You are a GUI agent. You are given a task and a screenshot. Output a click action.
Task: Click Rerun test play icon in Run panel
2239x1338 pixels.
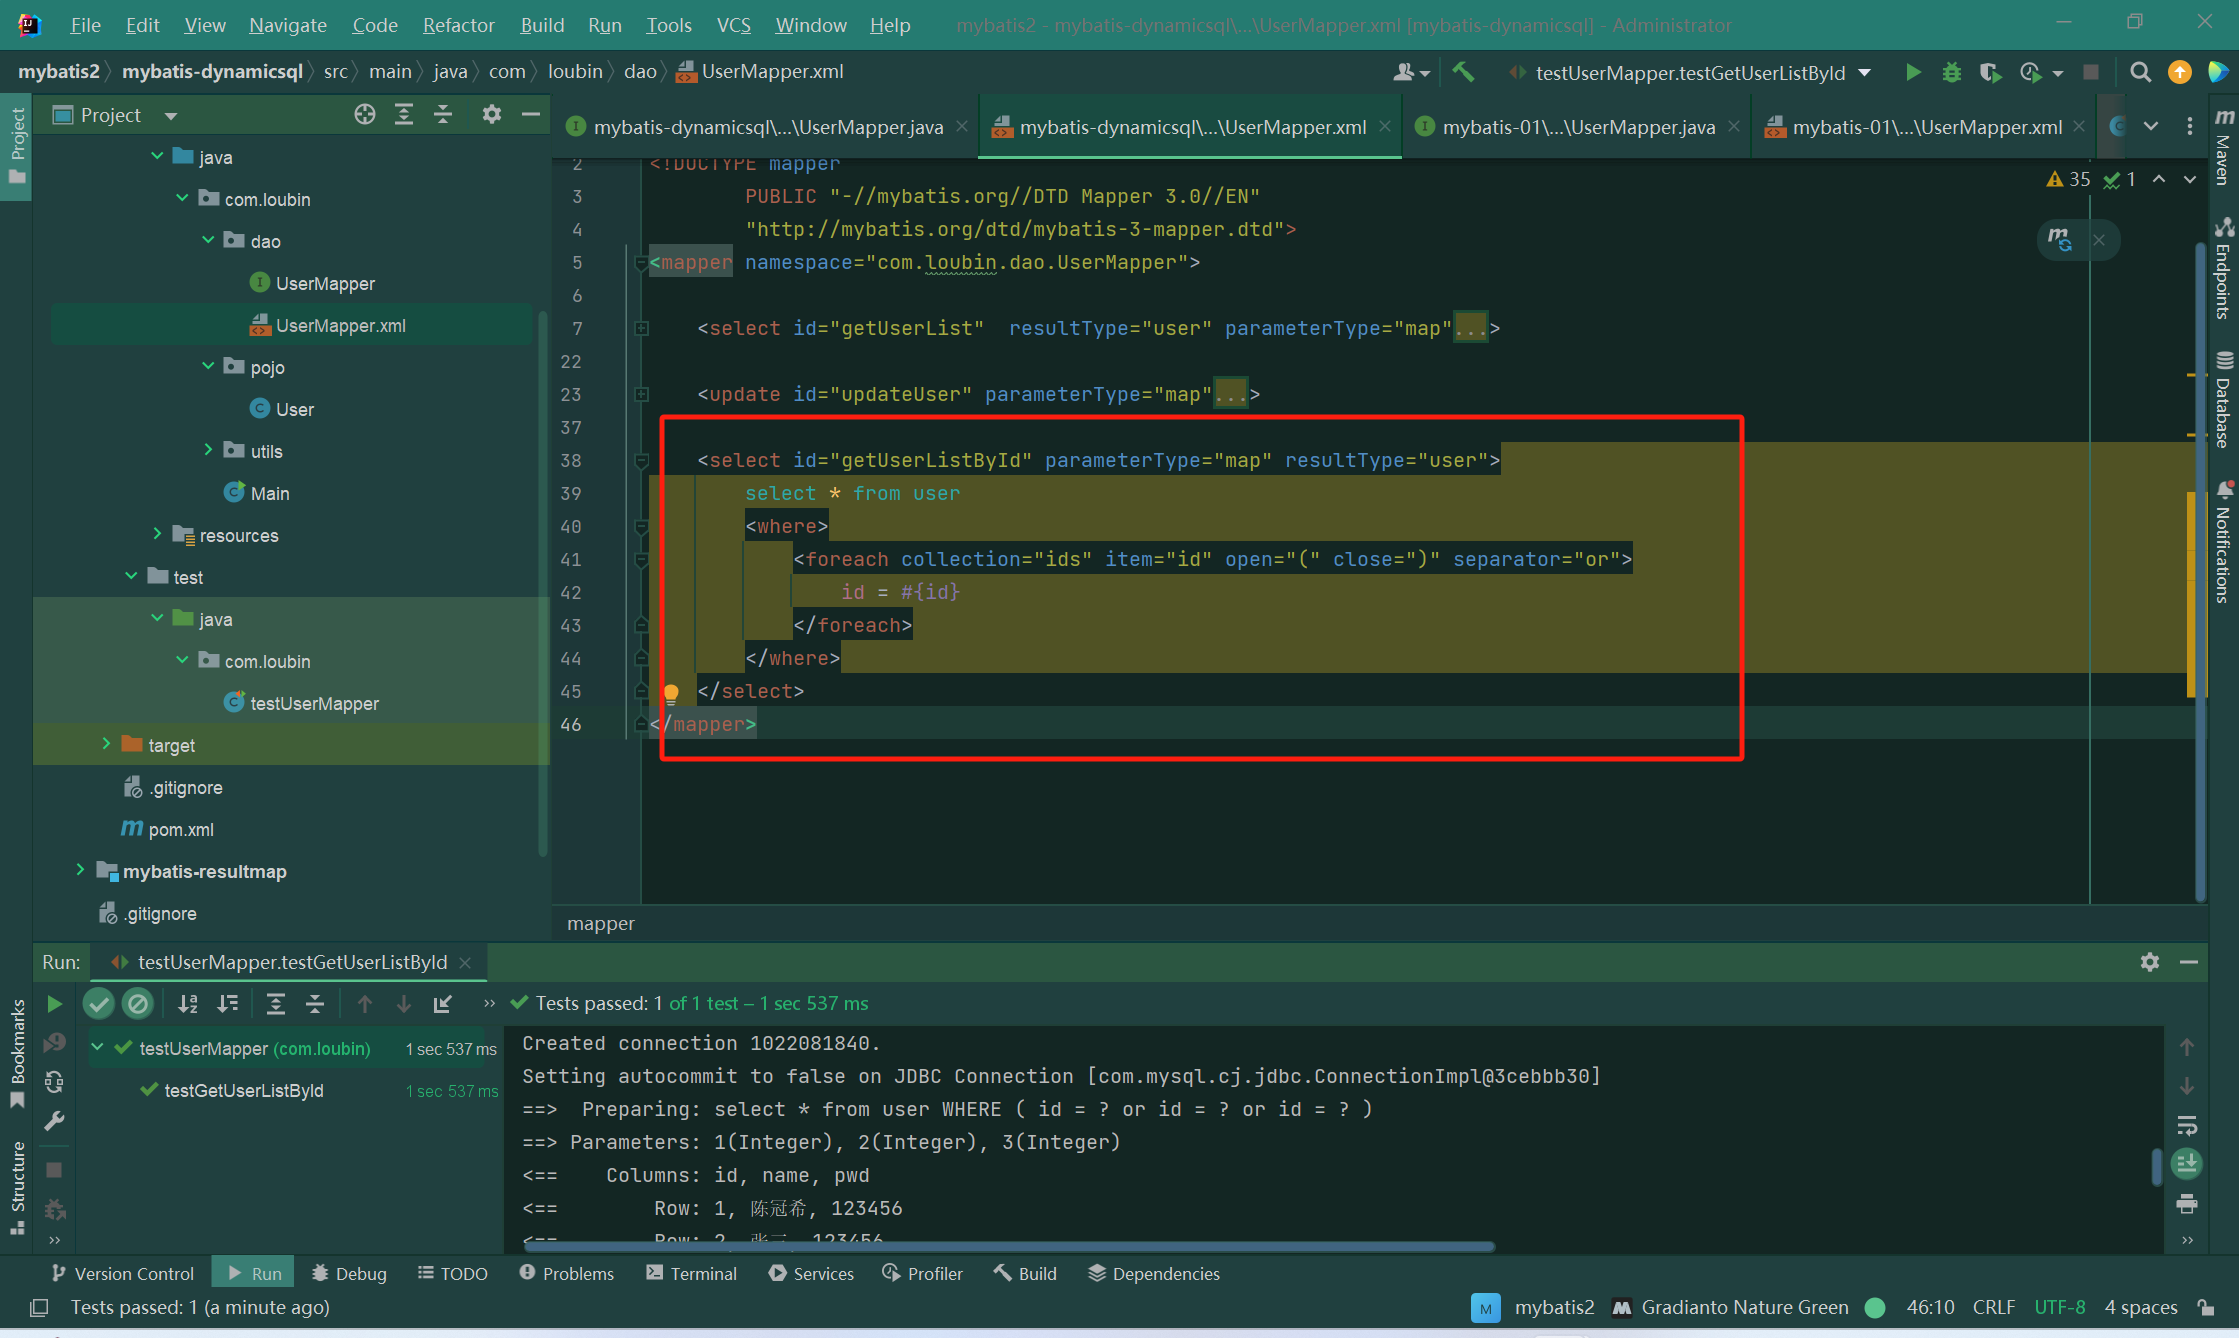(55, 1003)
